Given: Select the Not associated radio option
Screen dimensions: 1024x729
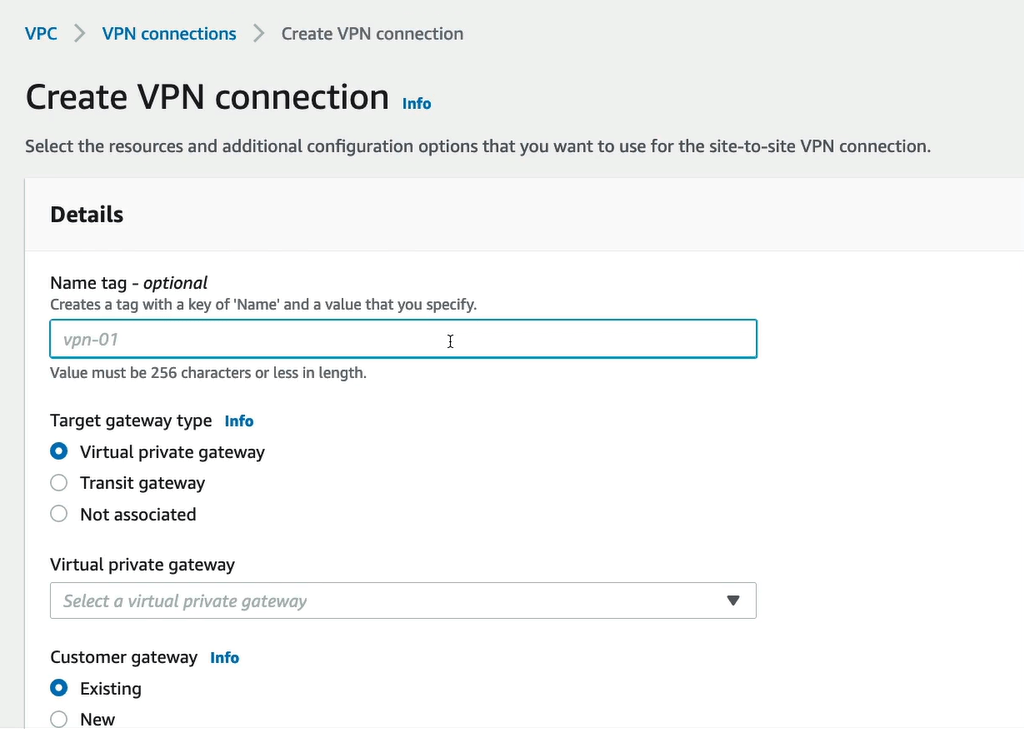Looking at the screenshot, I should click(x=59, y=514).
